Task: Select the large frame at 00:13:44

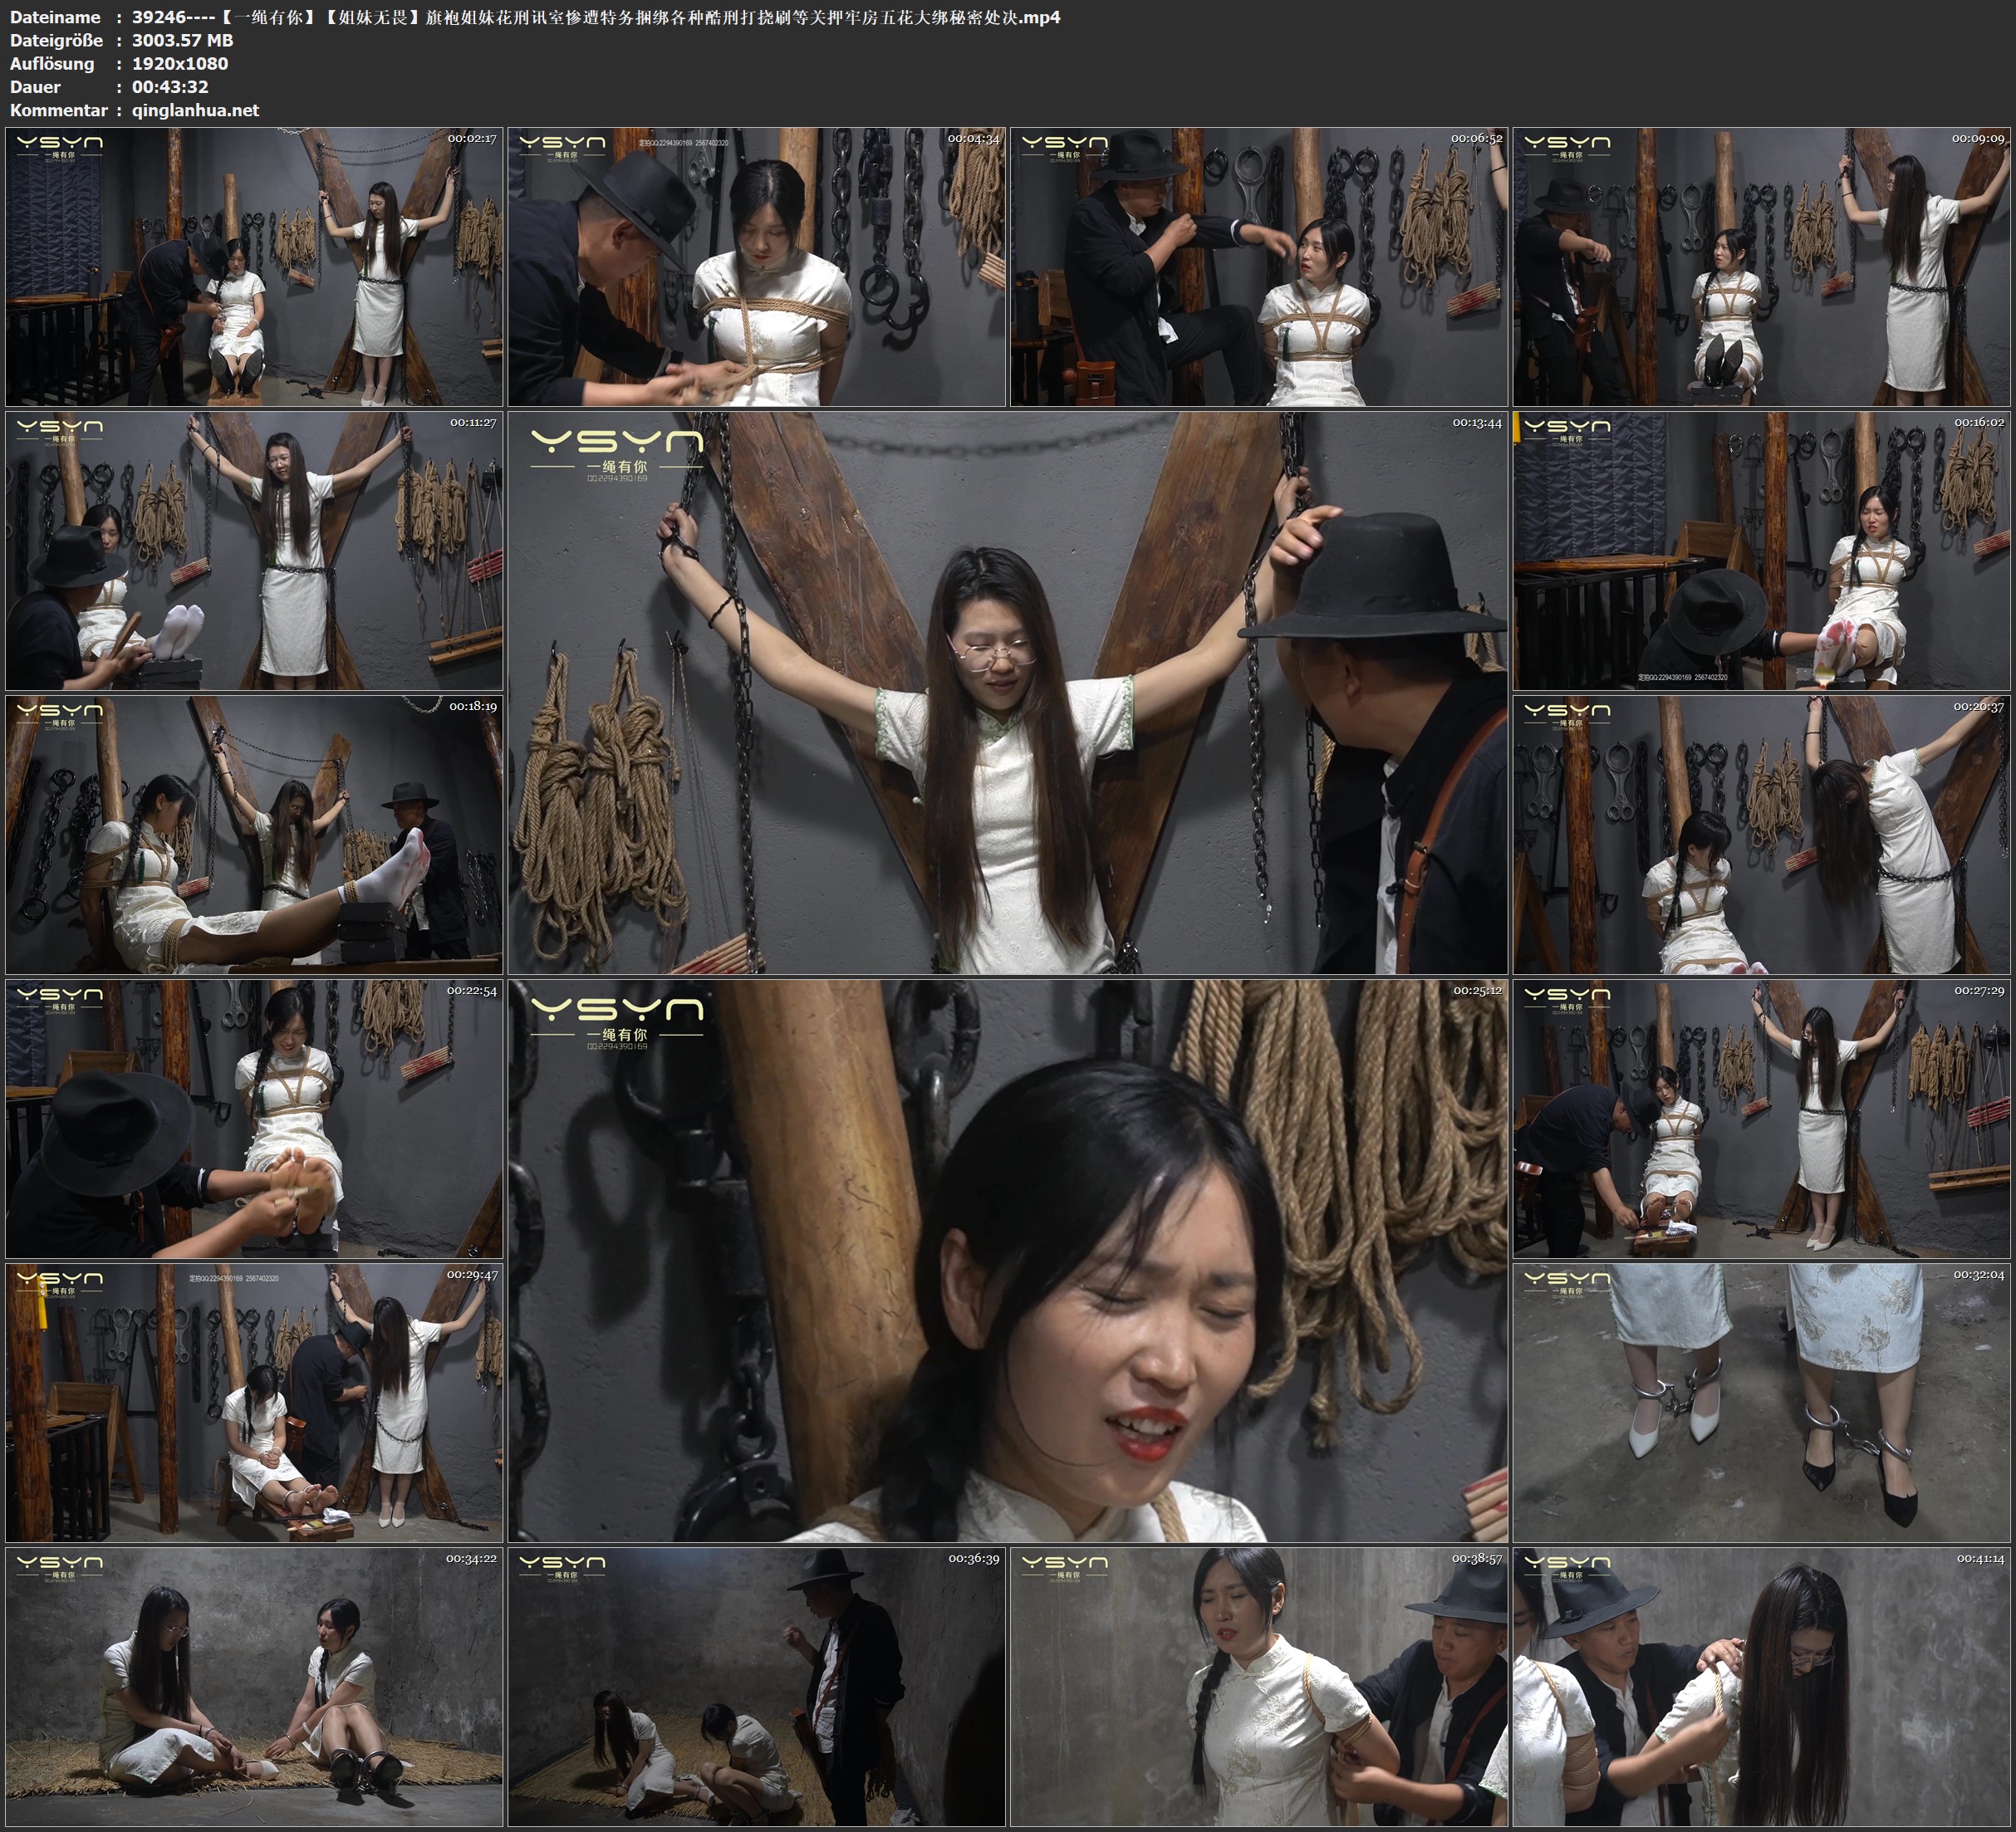Action: click(x=1007, y=692)
